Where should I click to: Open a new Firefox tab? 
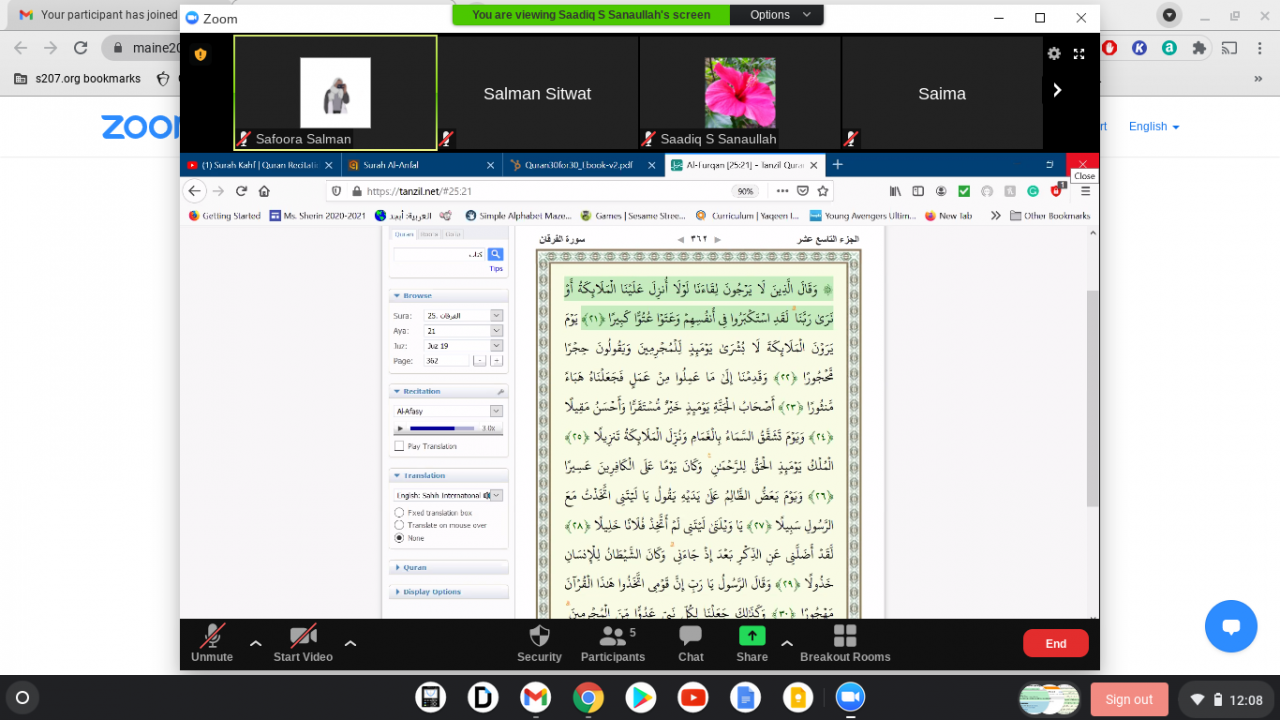838,165
